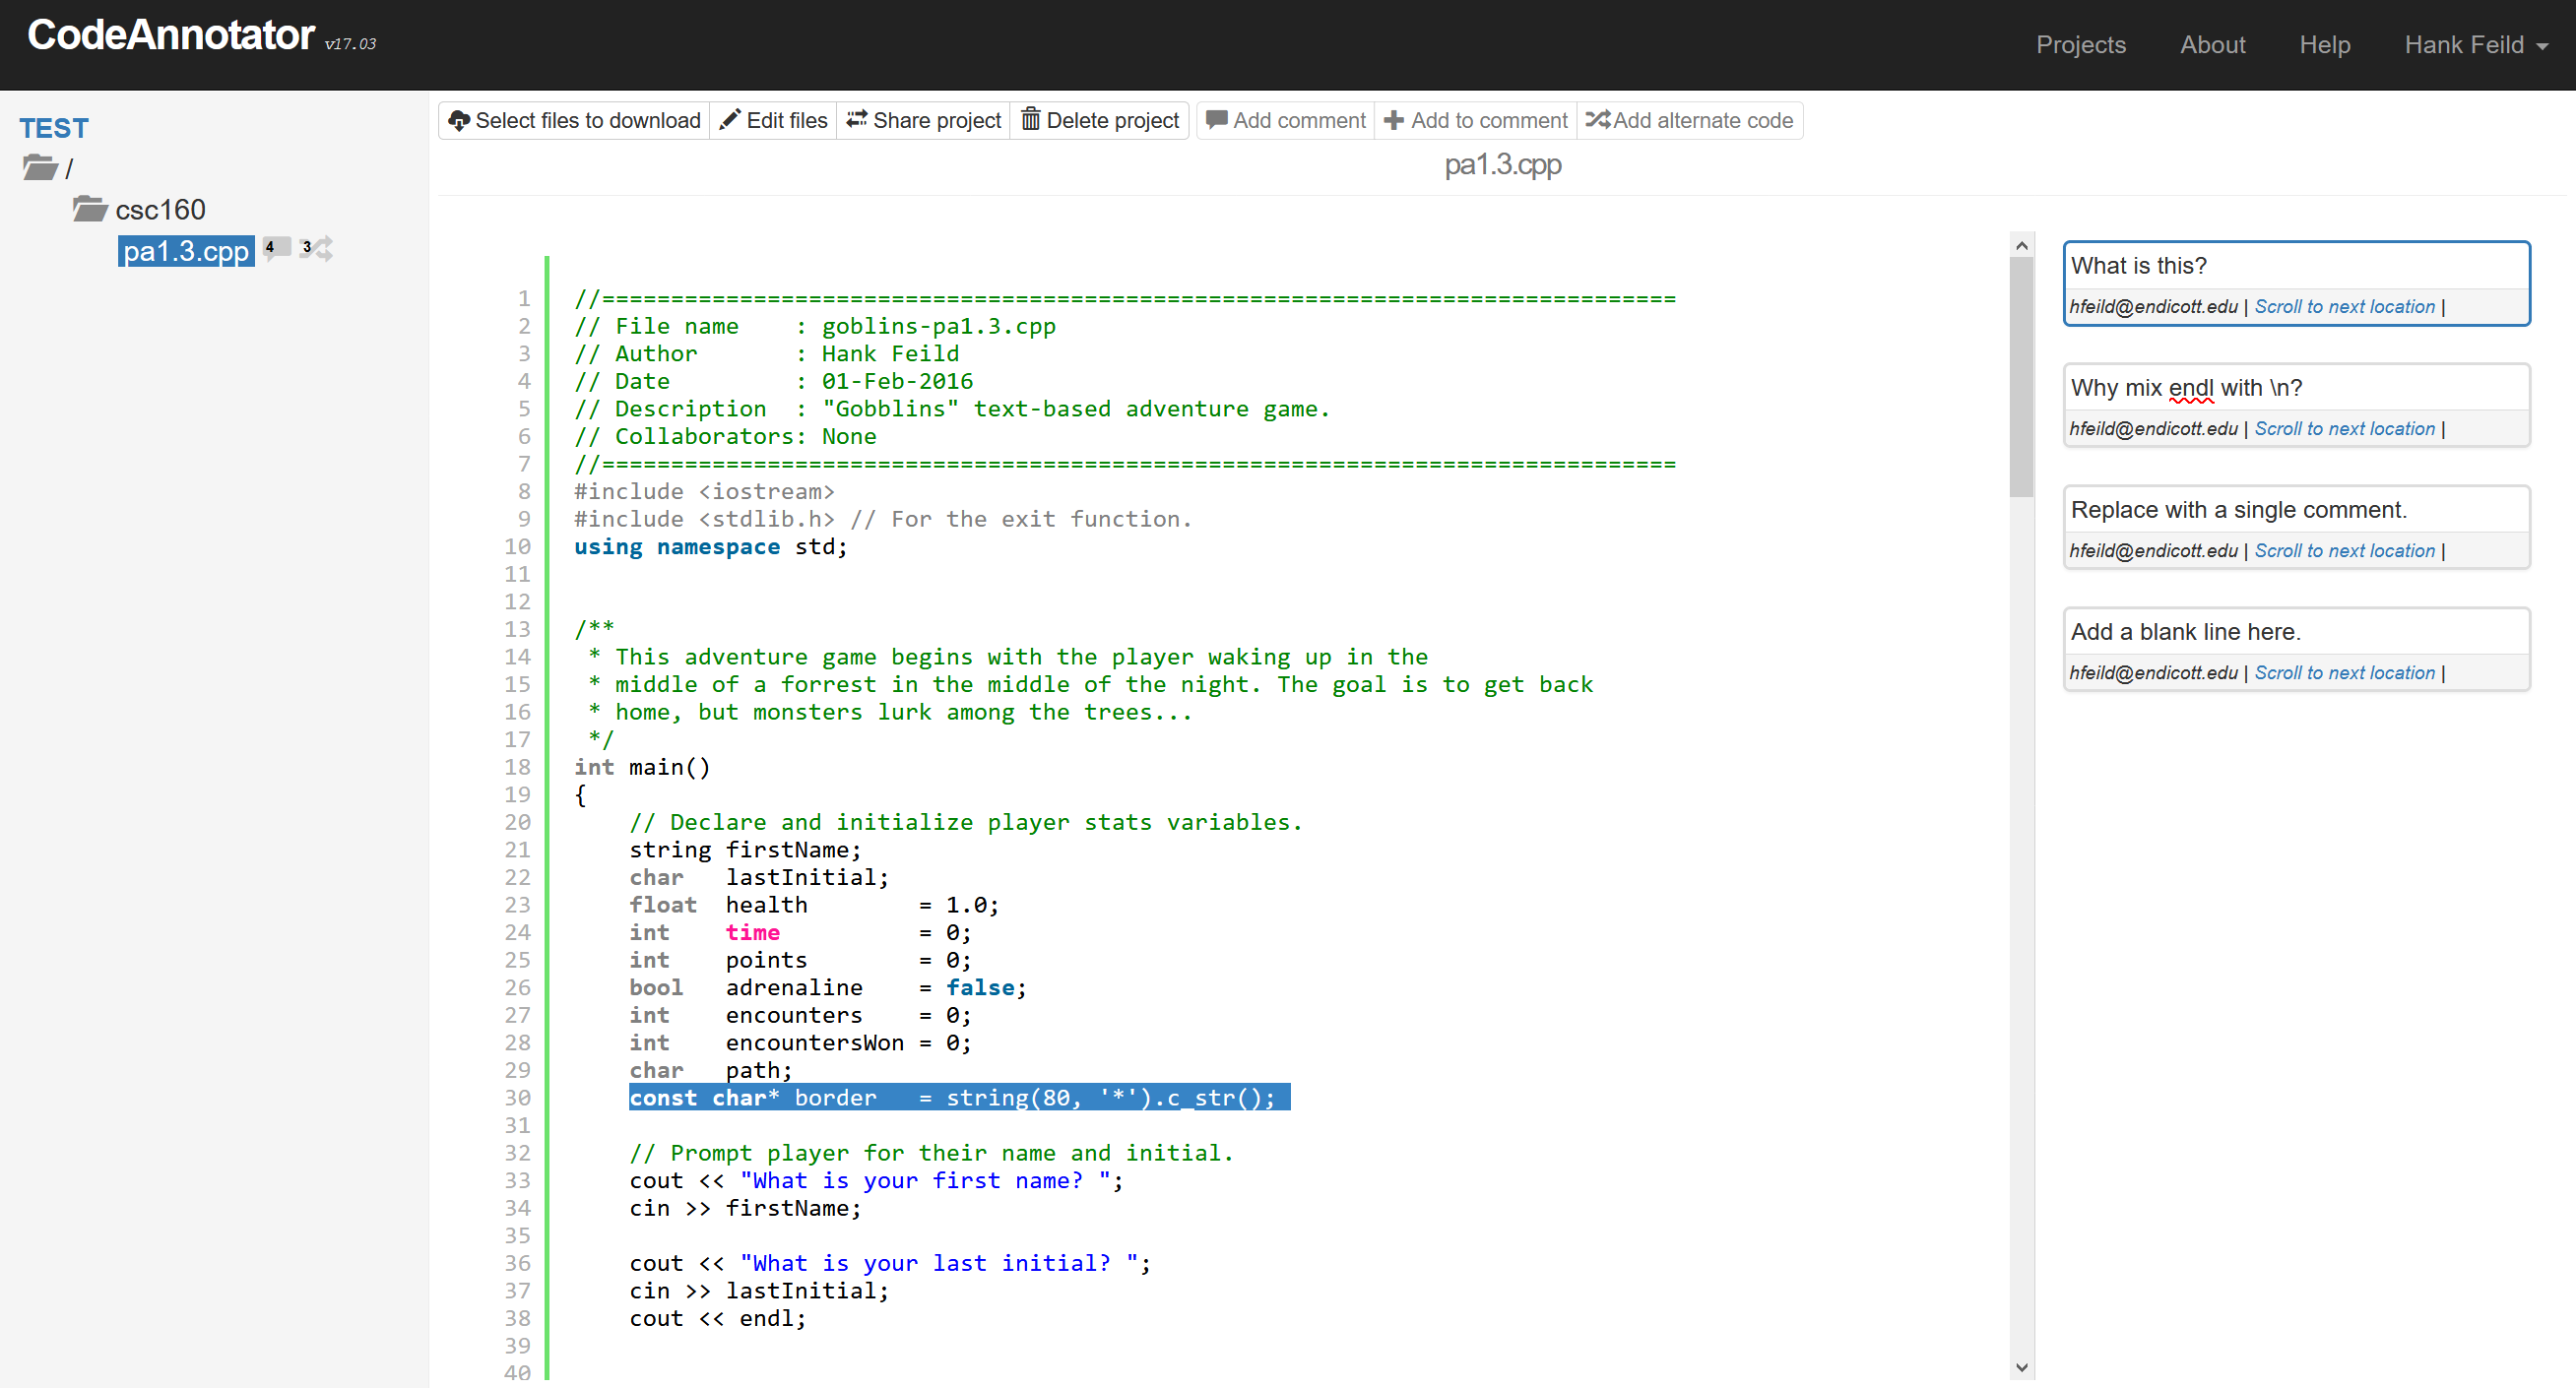Click the Share project arrows icon
Screen dimensions: 2576x1388
pos(857,120)
